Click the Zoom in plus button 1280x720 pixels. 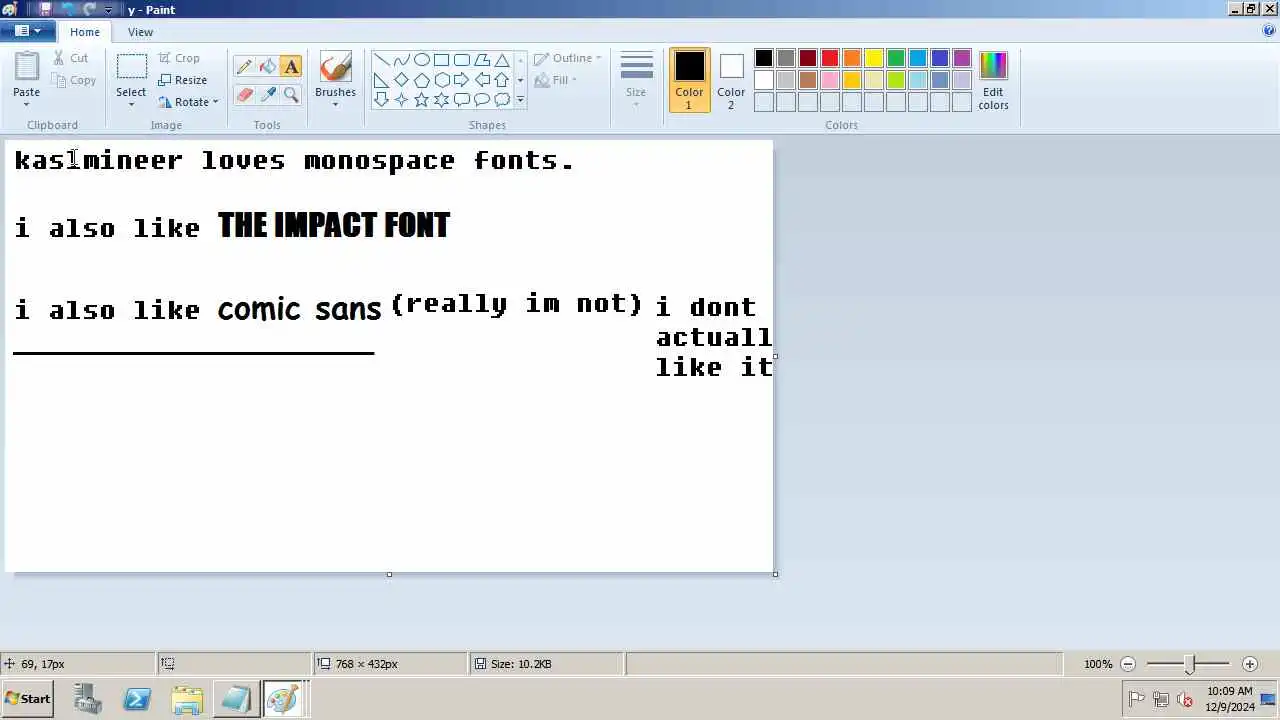(1250, 664)
